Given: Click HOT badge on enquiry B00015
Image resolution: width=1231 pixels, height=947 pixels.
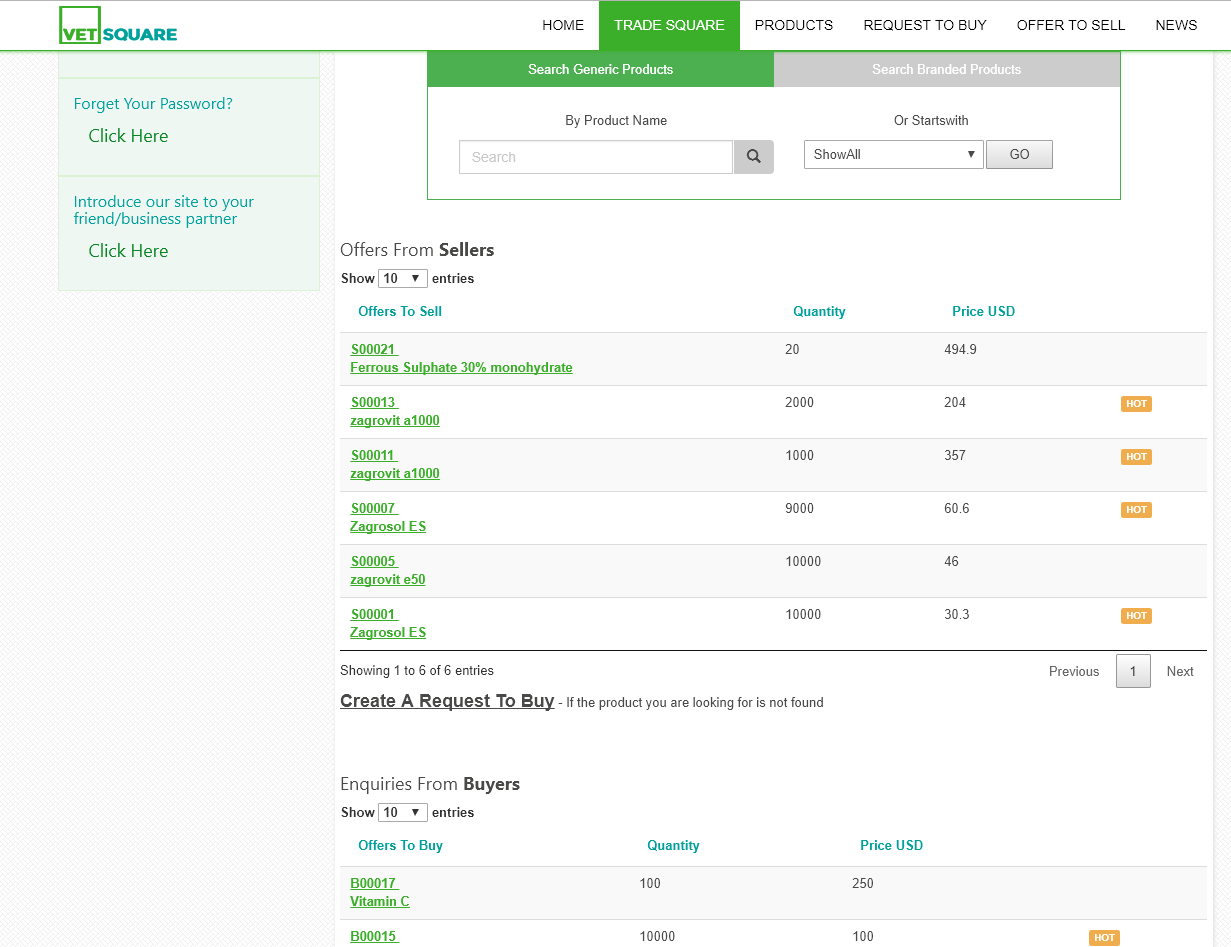Looking at the screenshot, I should point(1104,938).
